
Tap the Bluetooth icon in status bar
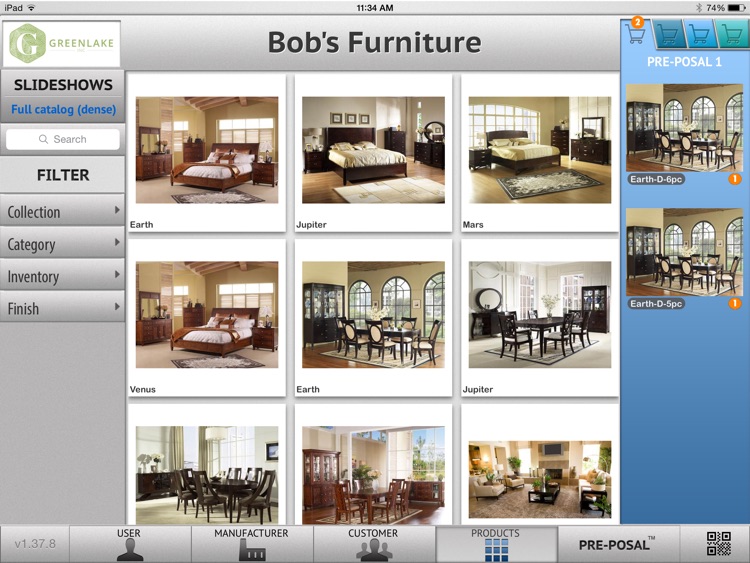(x=698, y=8)
